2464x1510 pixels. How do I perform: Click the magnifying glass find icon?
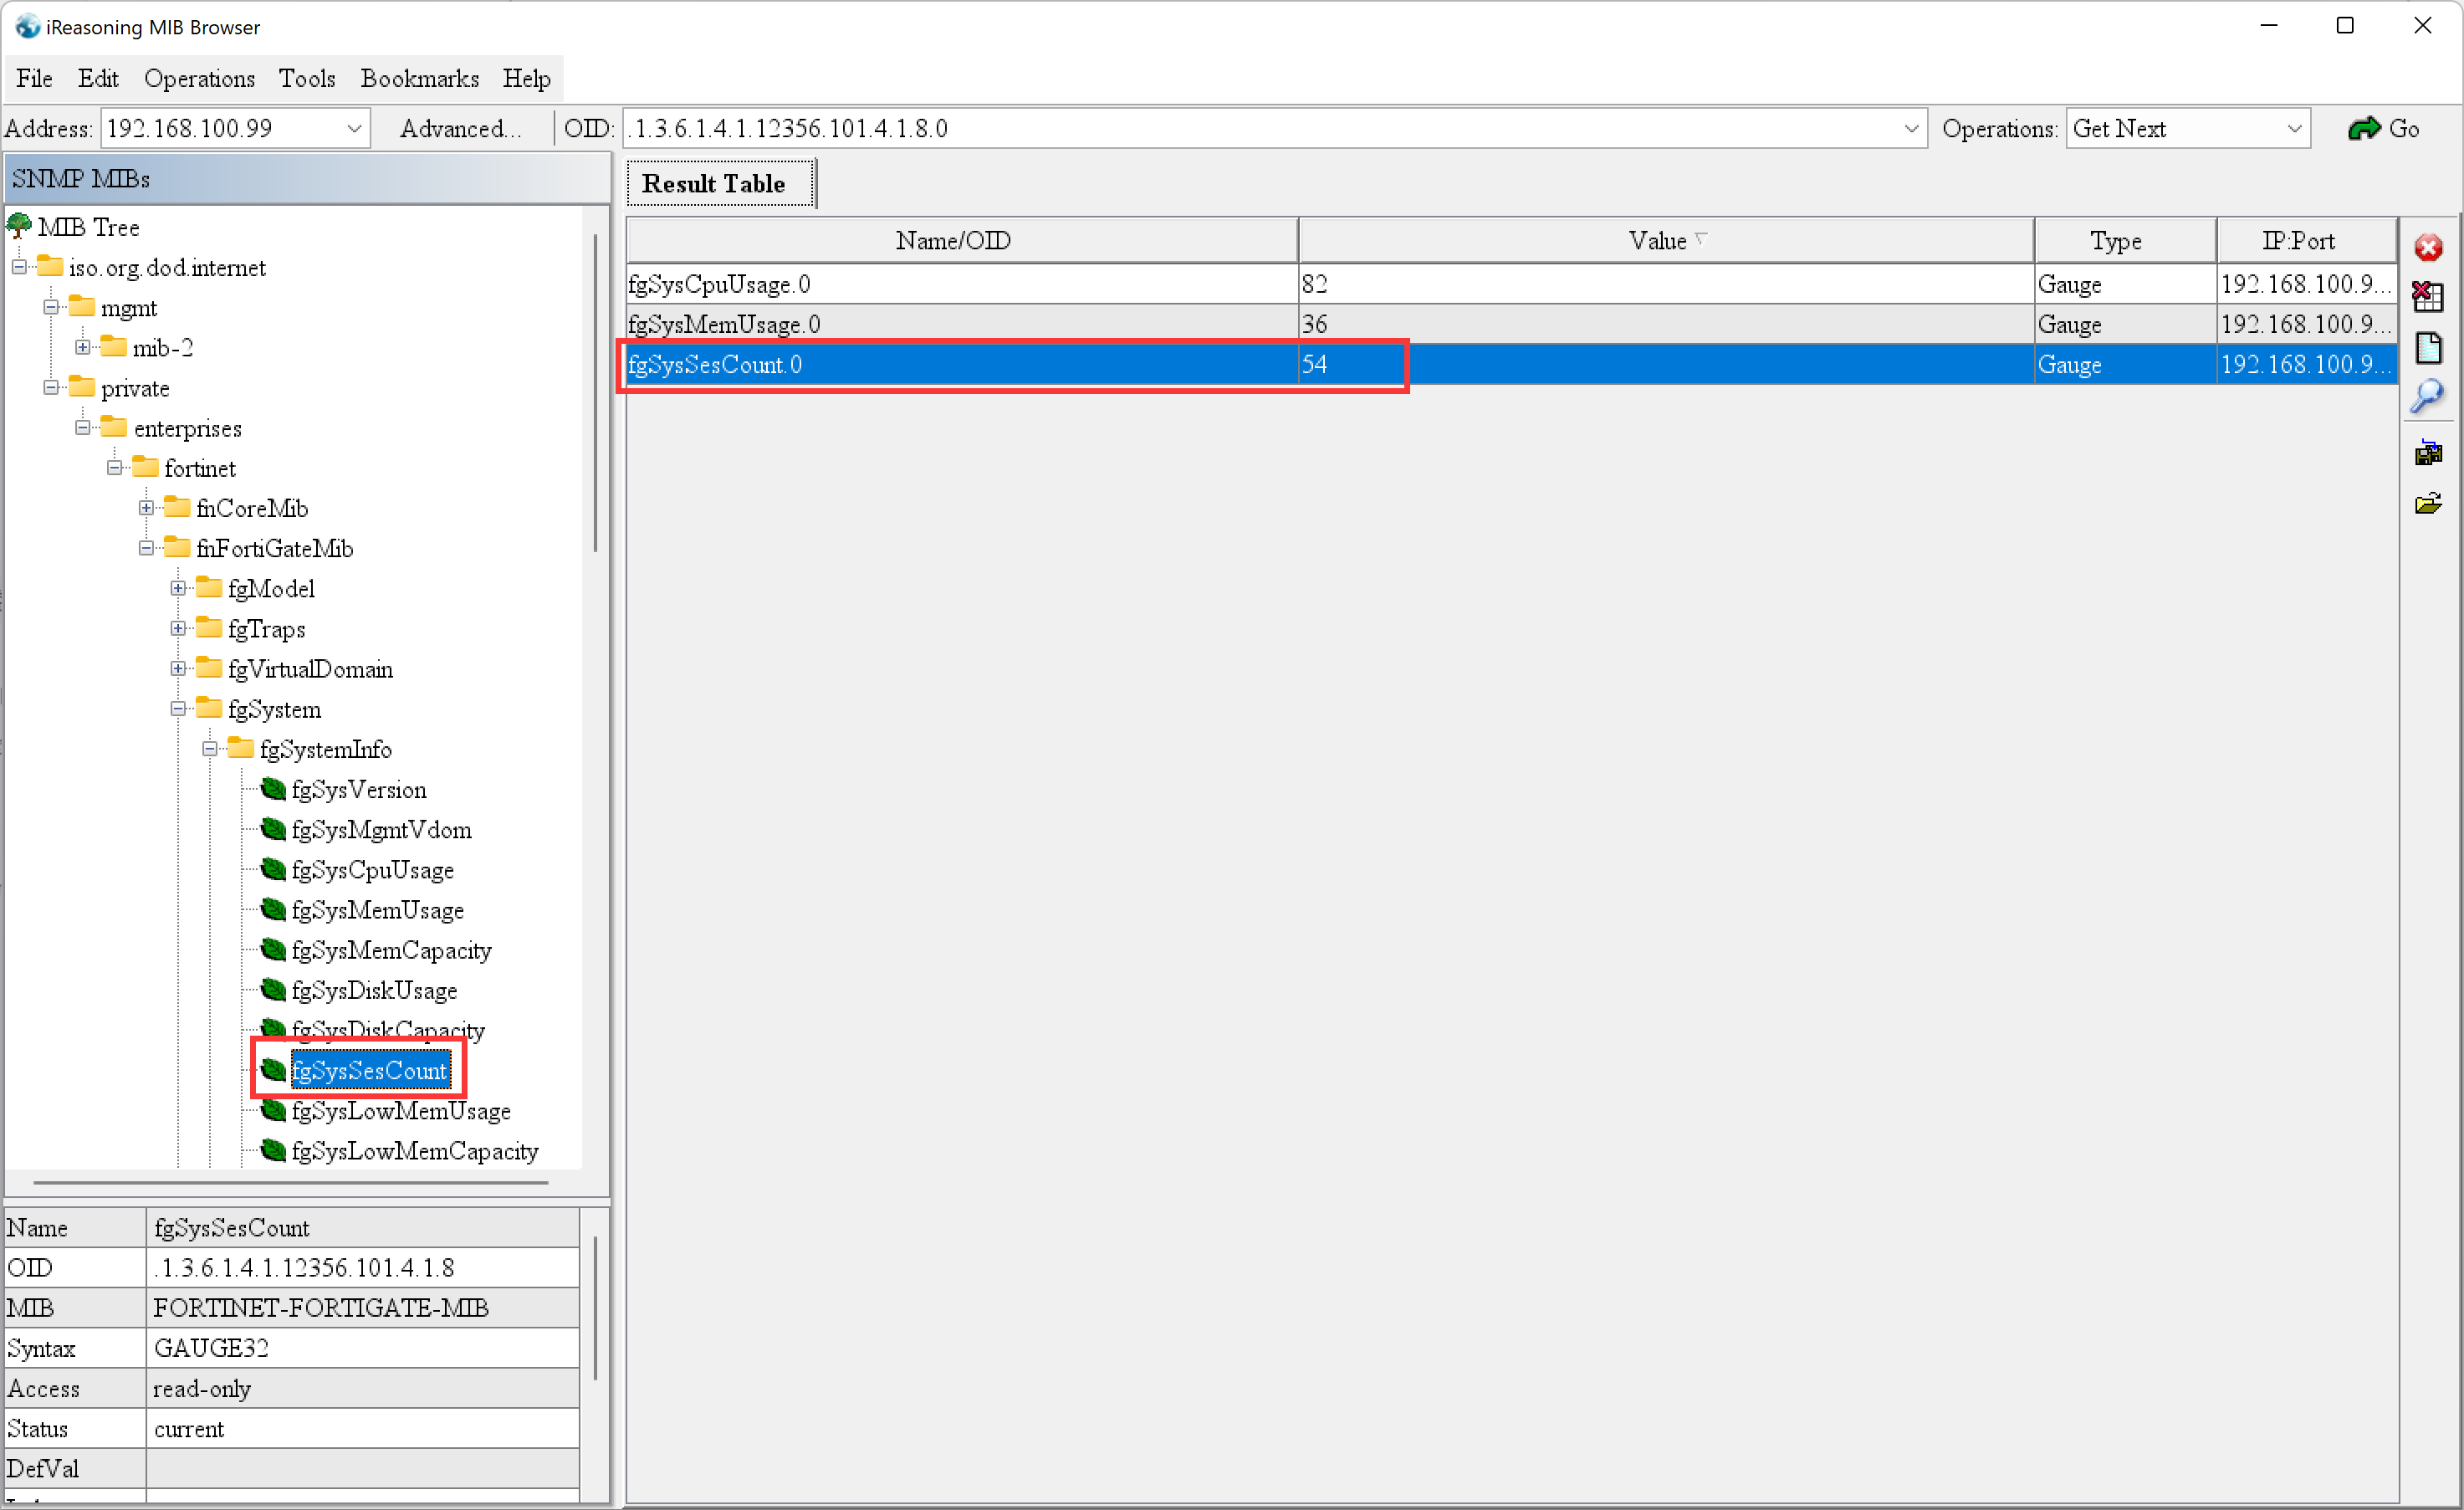[2427, 397]
